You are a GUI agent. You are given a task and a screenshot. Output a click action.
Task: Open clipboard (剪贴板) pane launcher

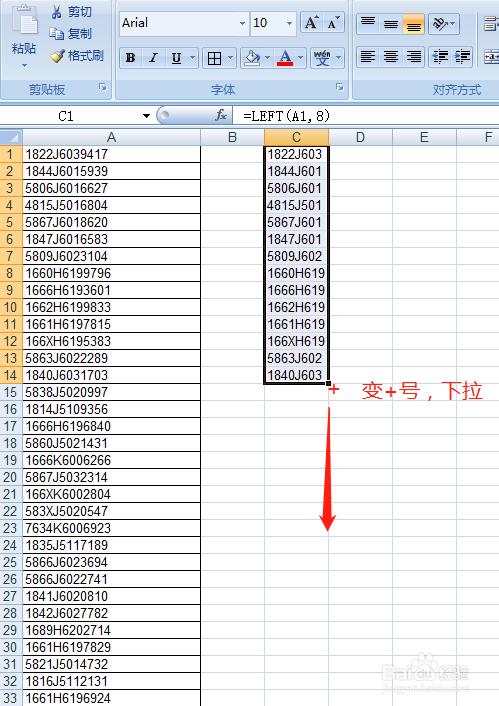[x=103, y=87]
